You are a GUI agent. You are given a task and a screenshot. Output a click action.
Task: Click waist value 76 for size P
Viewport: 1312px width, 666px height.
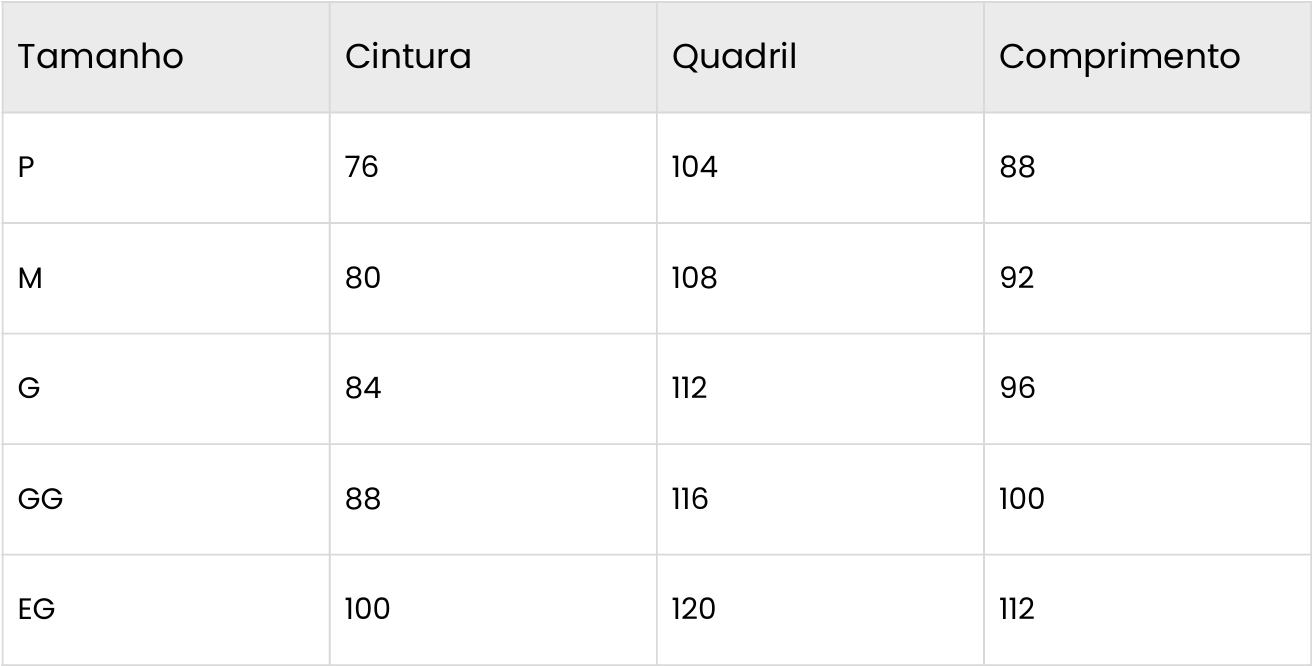(362, 167)
